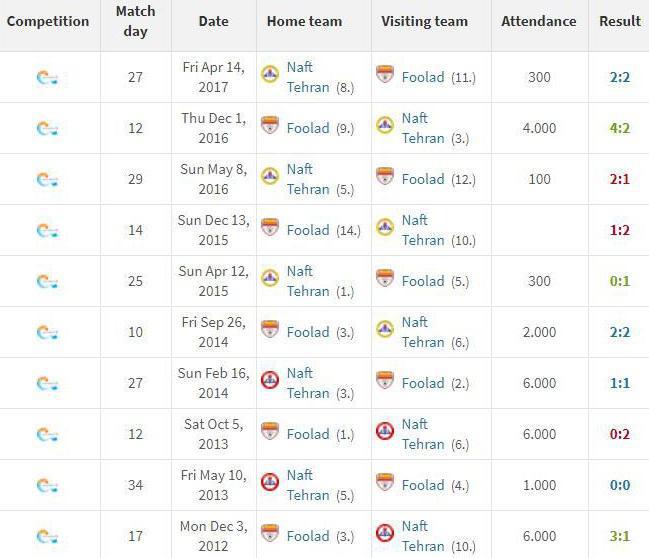
Task: Click the Foolad crest in the May 8, 2016 visiting team cell
Action: point(385,176)
